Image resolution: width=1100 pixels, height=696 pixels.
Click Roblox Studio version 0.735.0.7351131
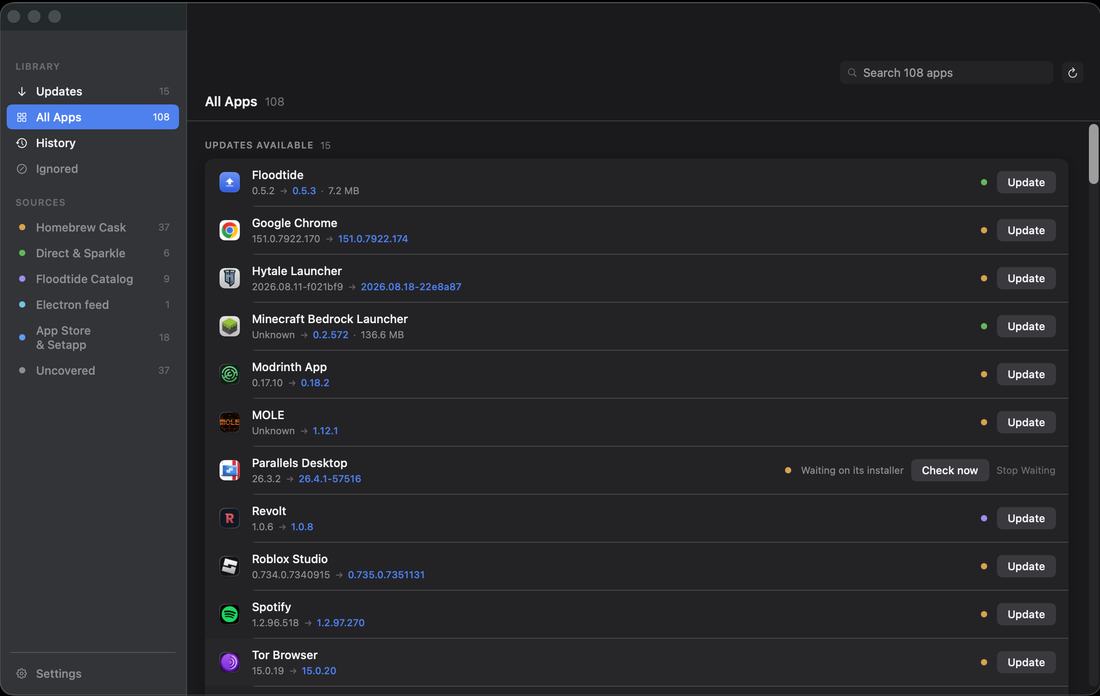[x=386, y=575]
